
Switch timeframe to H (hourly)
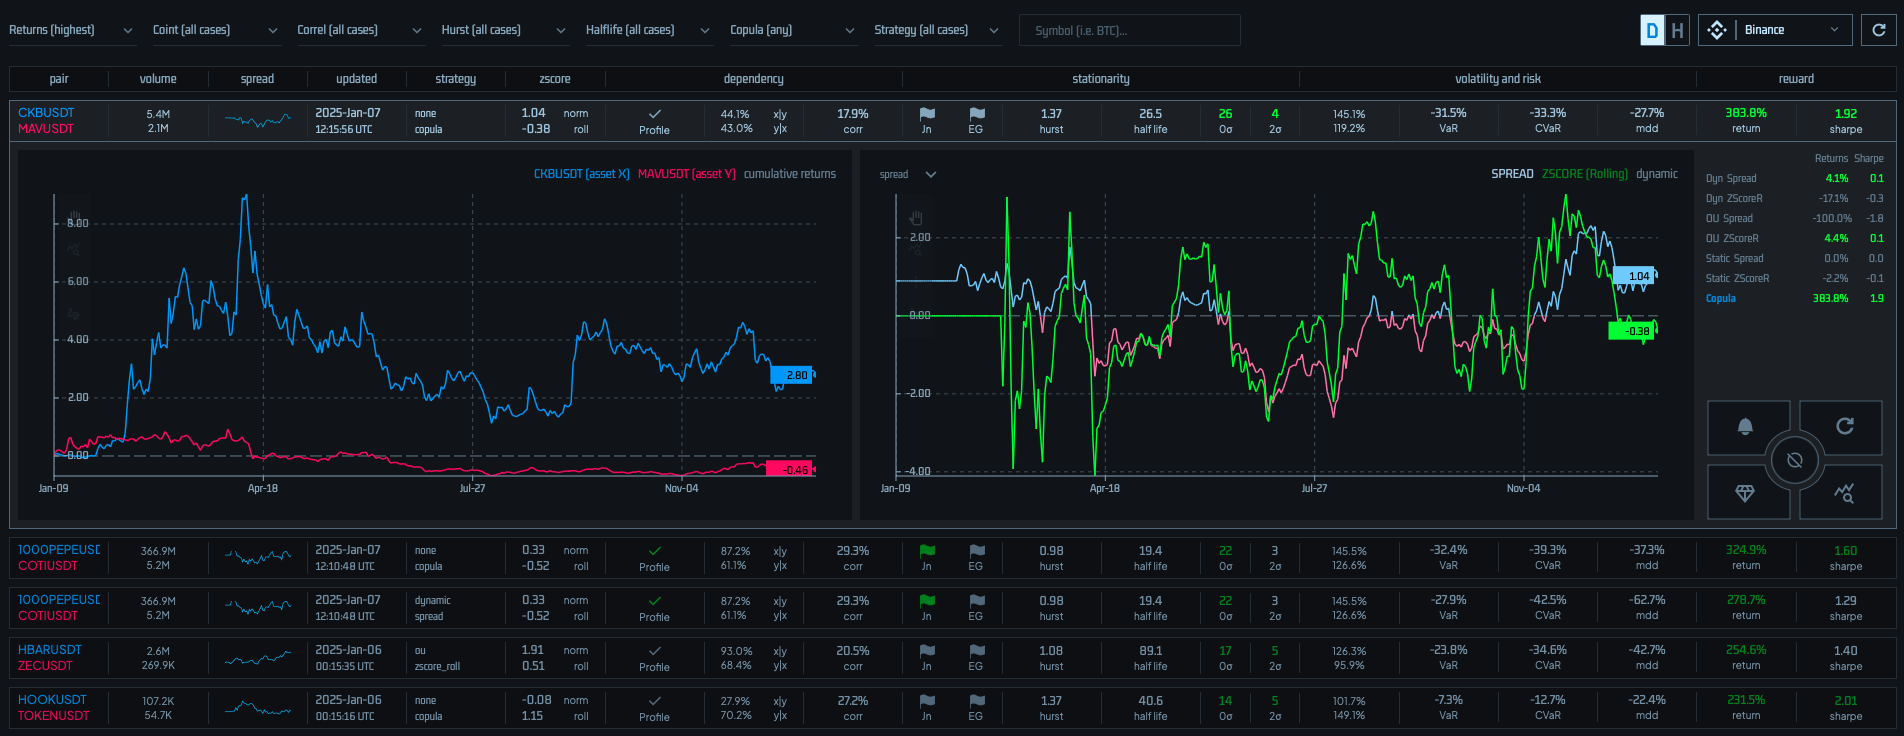coord(1677,30)
